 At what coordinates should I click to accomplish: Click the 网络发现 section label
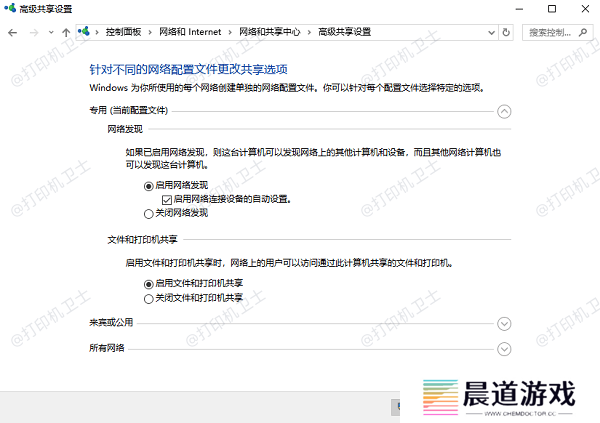click(125, 129)
